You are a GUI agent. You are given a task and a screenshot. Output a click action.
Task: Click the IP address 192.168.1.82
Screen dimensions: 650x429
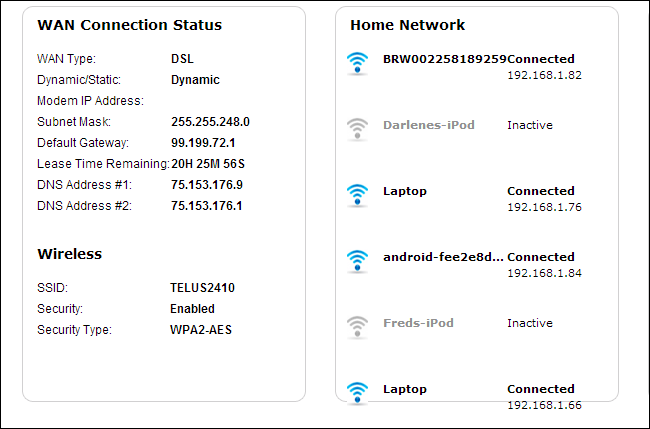click(x=544, y=75)
